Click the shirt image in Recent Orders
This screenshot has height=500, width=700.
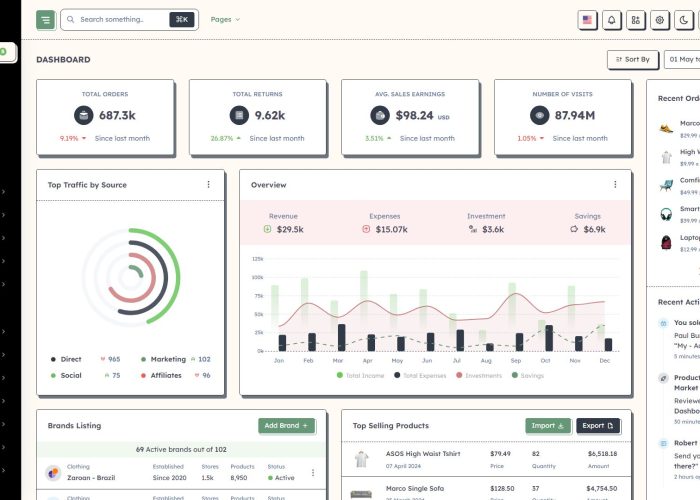(666, 157)
